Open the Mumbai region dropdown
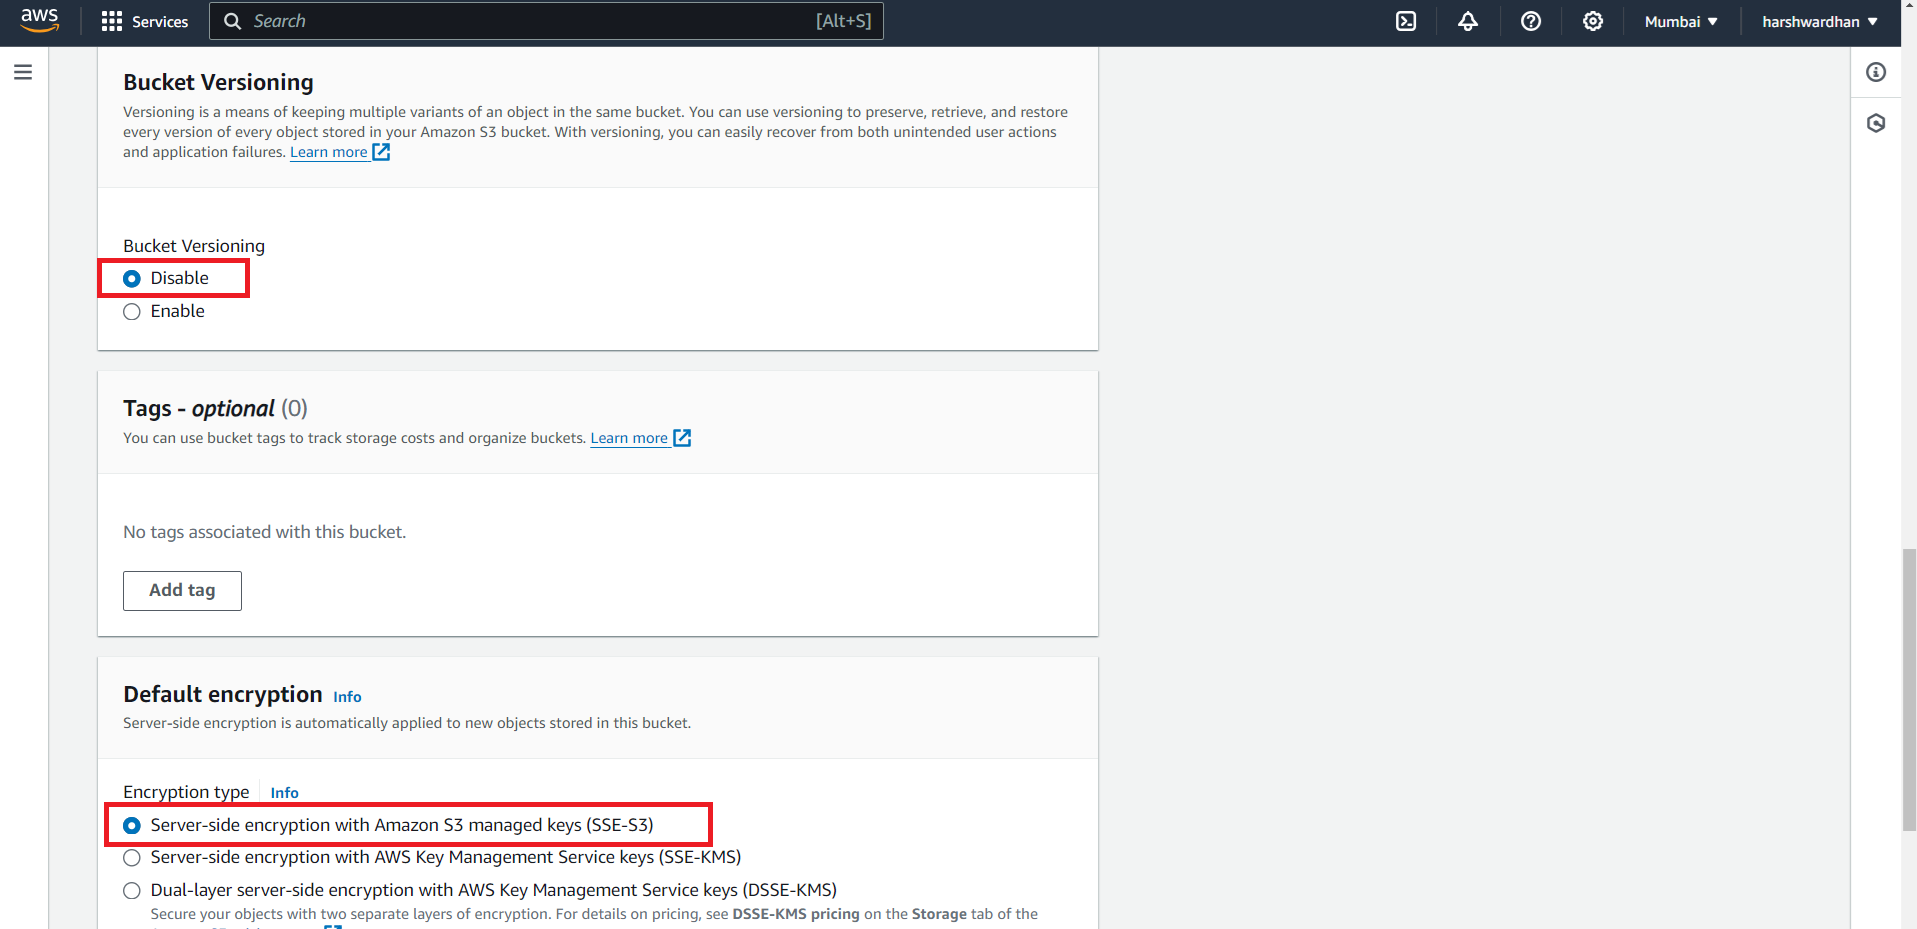The width and height of the screenshot is (1917, 929). point(1681,21)
